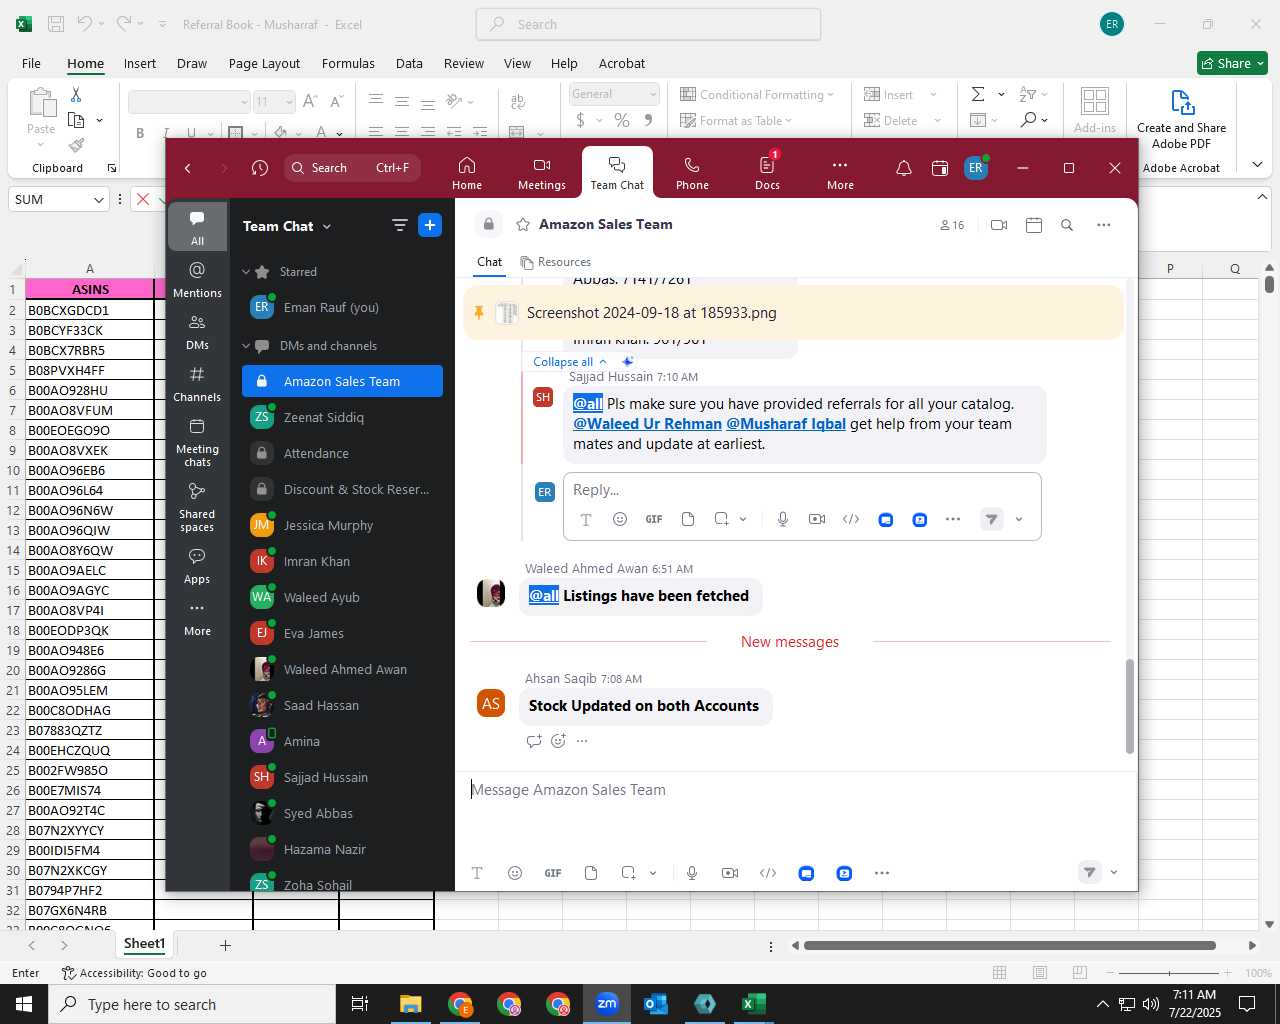Open the More menu in Zoom top bar

point(840,173)
